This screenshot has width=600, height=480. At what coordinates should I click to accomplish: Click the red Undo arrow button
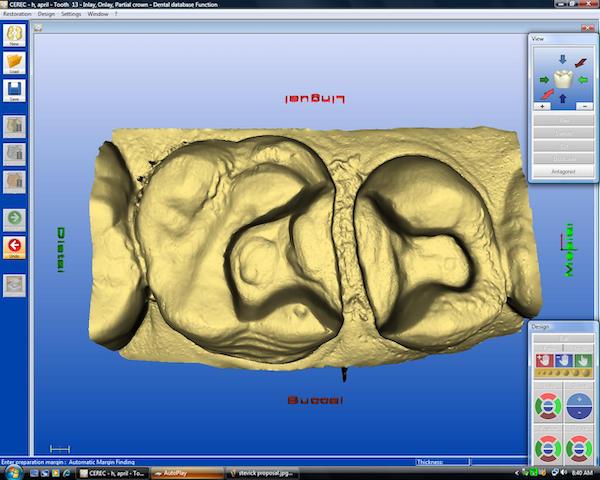pos(14,246)
